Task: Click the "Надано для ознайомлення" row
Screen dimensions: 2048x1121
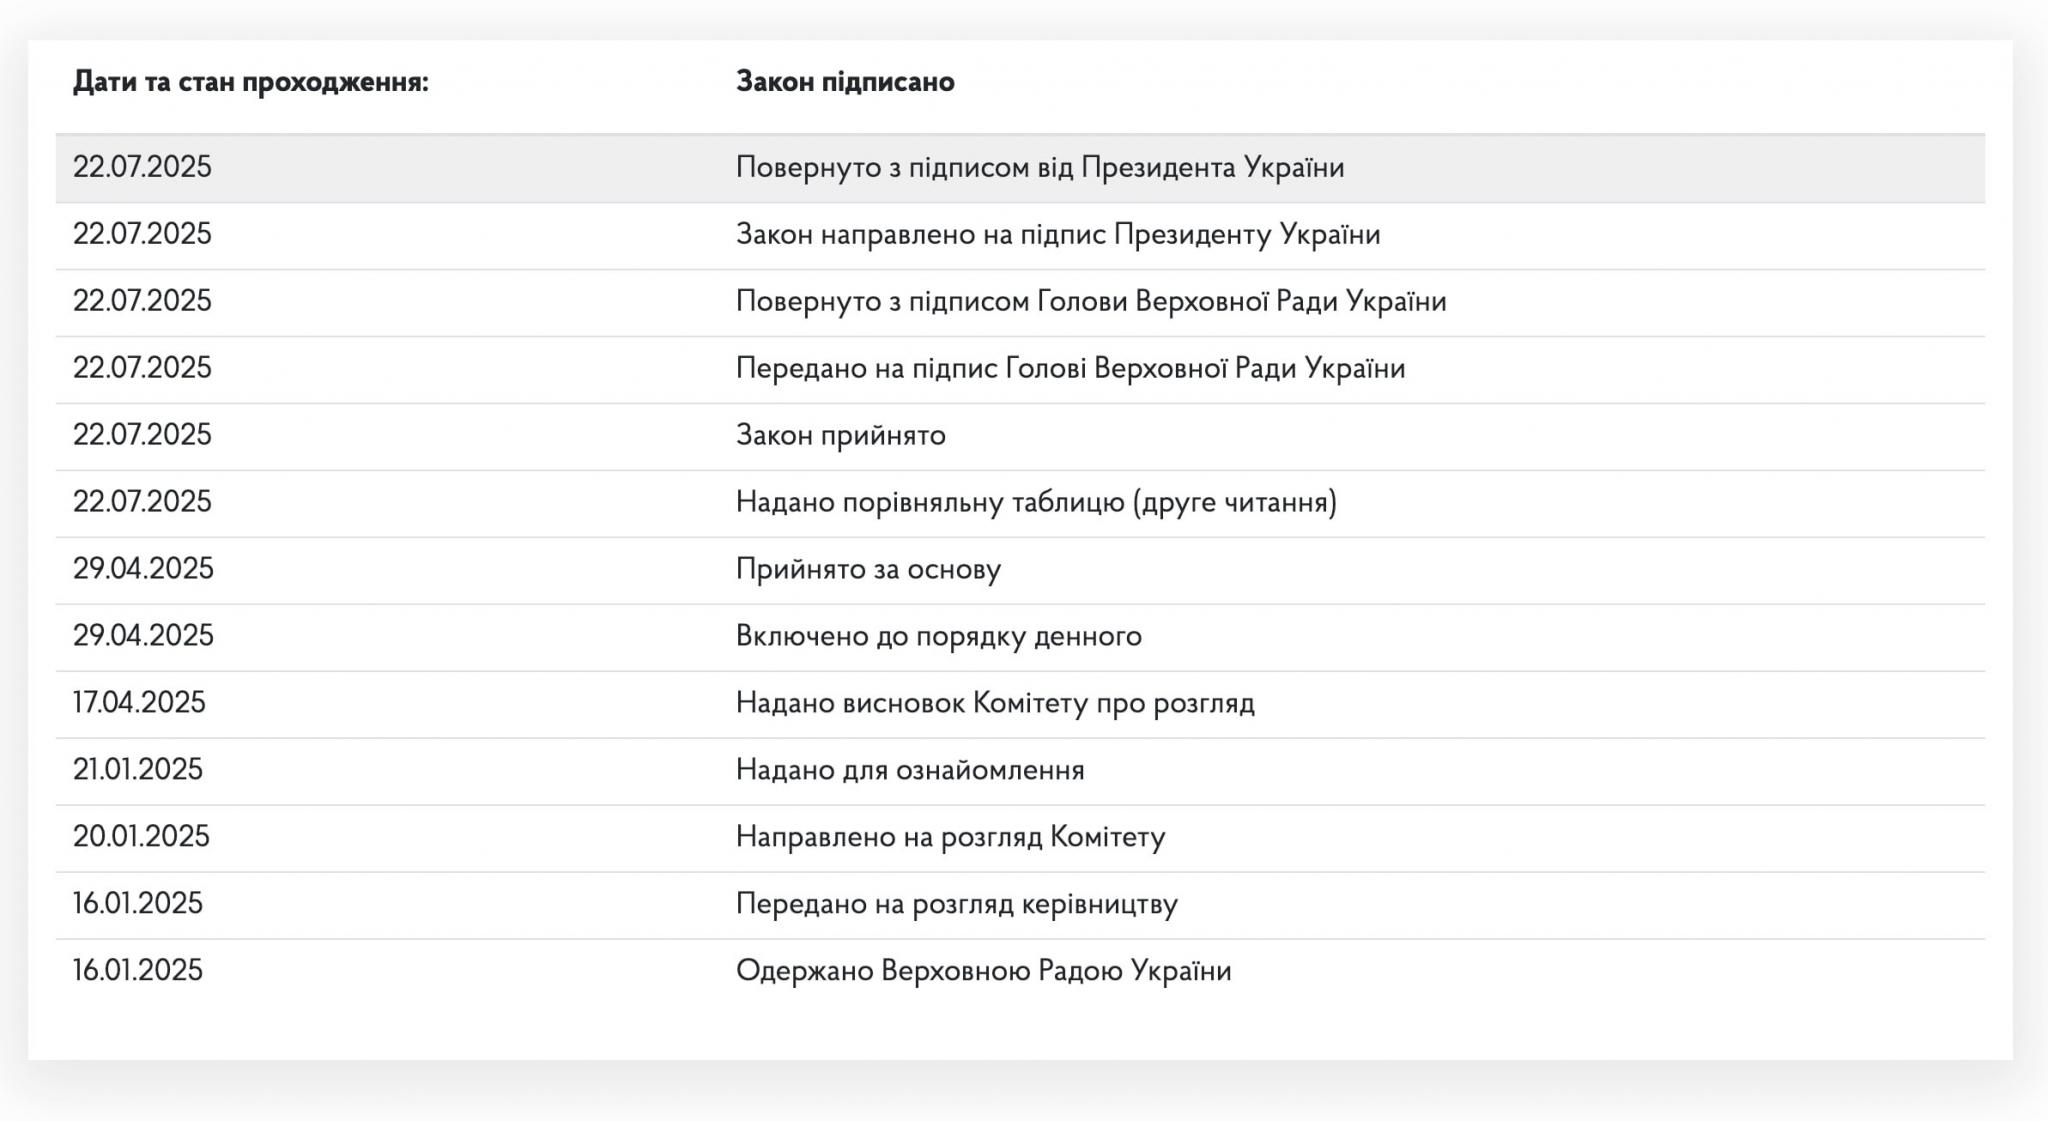Action: [909, 770]
